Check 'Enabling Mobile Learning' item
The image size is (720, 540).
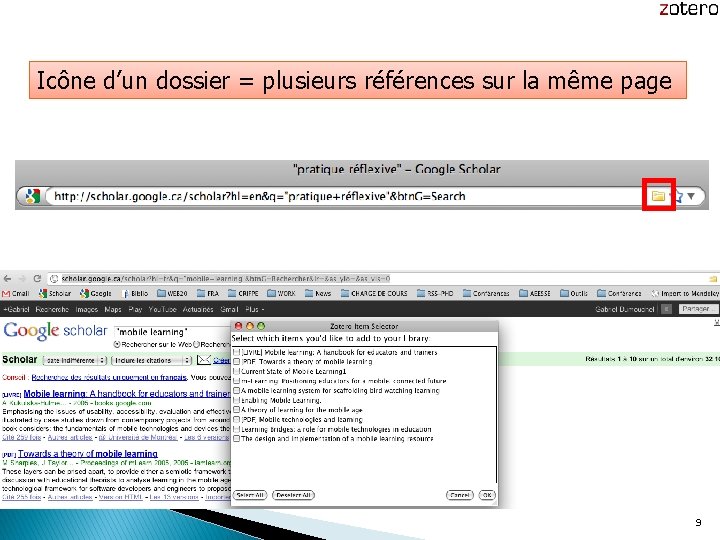[x=236, y=400]
